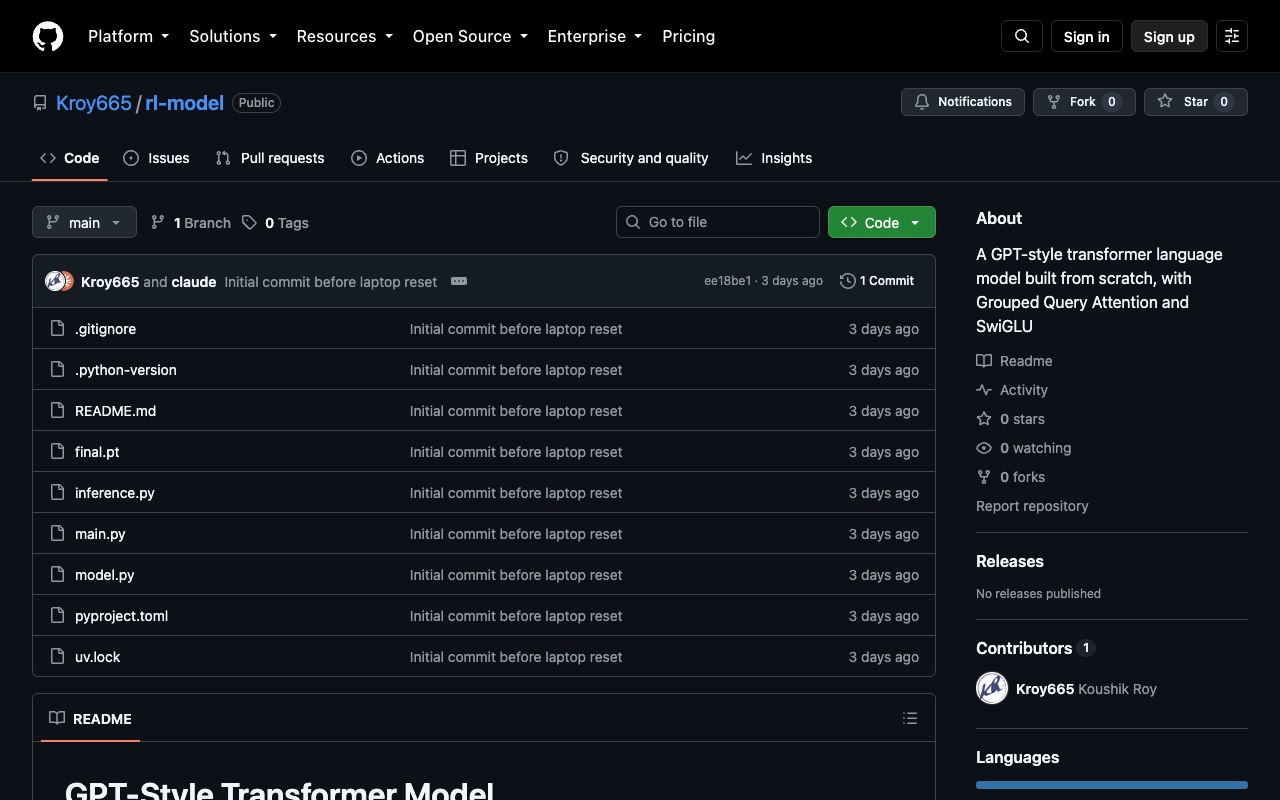Click the Kroy665 contributor avatar
Viewport: 1280px width, 800px height.
992,688
